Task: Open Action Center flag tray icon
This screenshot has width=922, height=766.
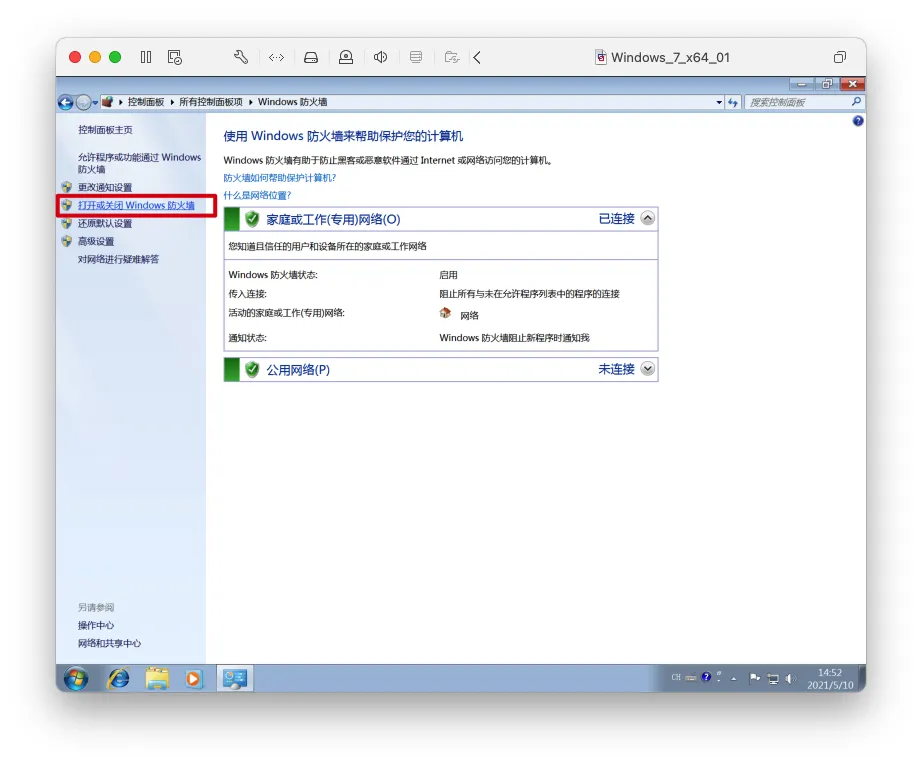Action: [x=754, y=679]
